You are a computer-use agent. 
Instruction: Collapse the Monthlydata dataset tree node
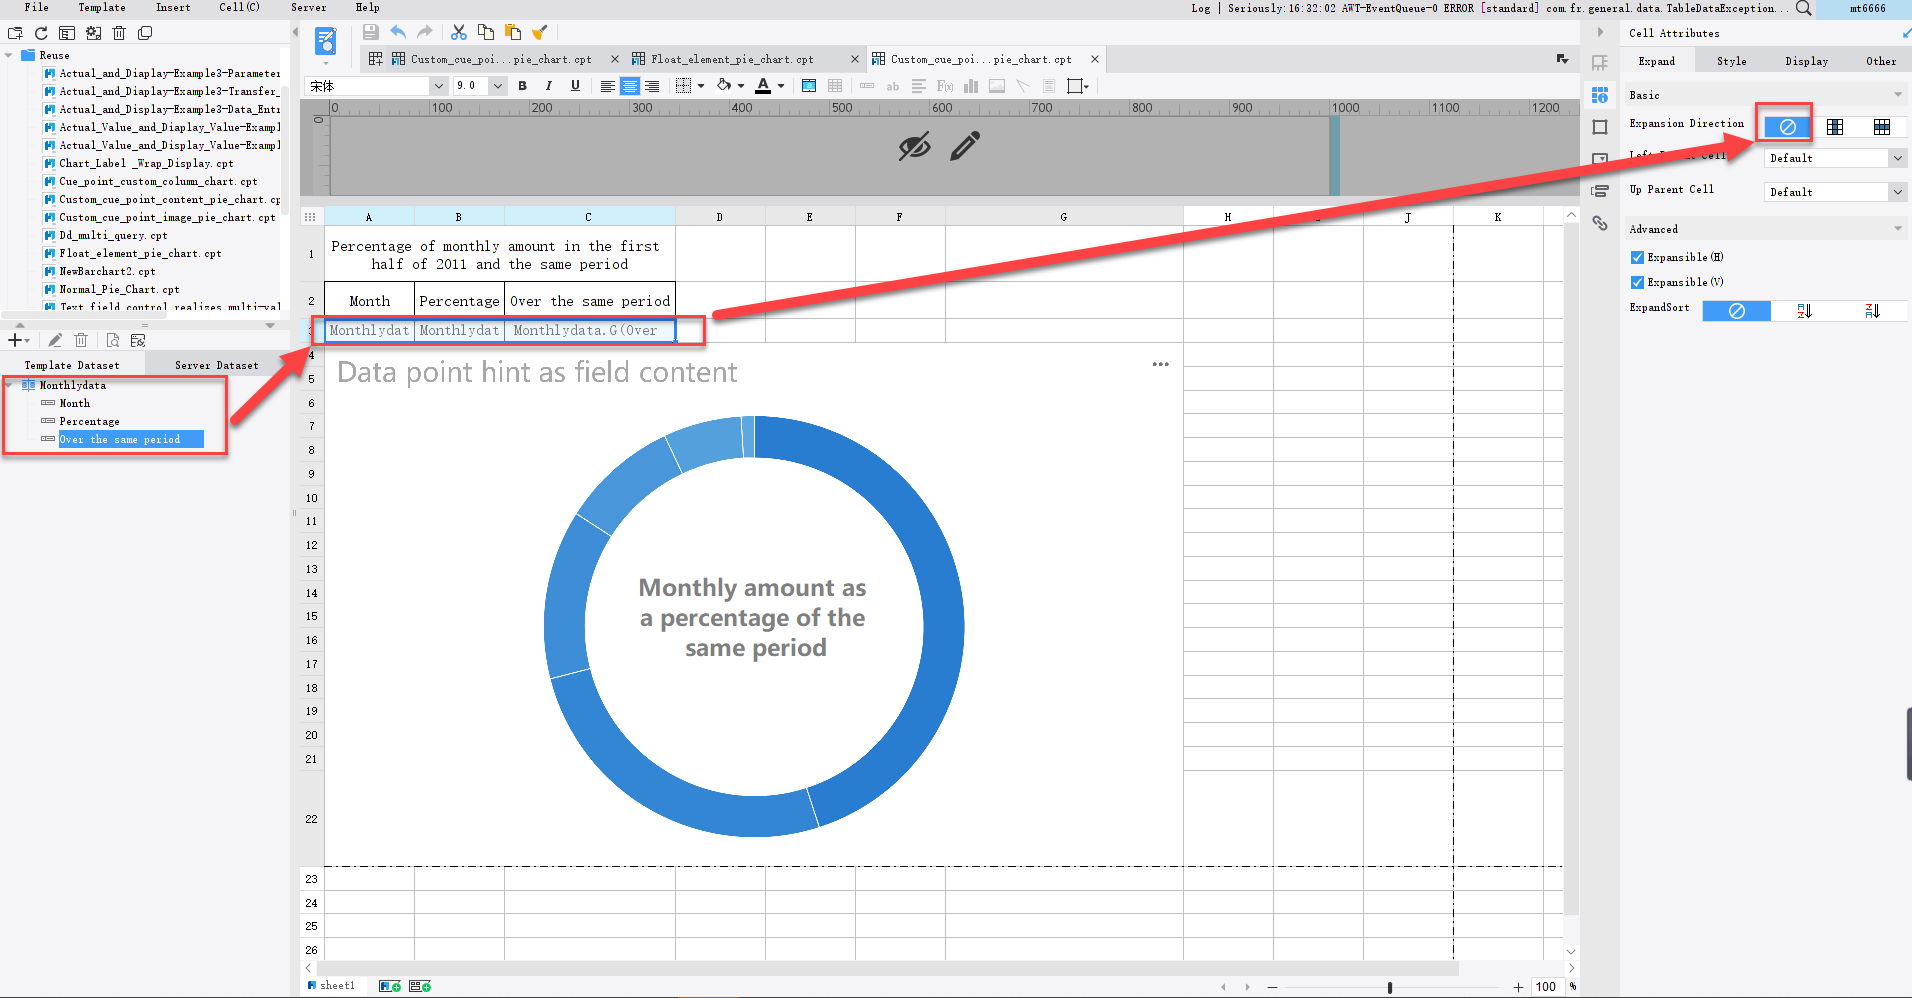[x=9, y=385]
